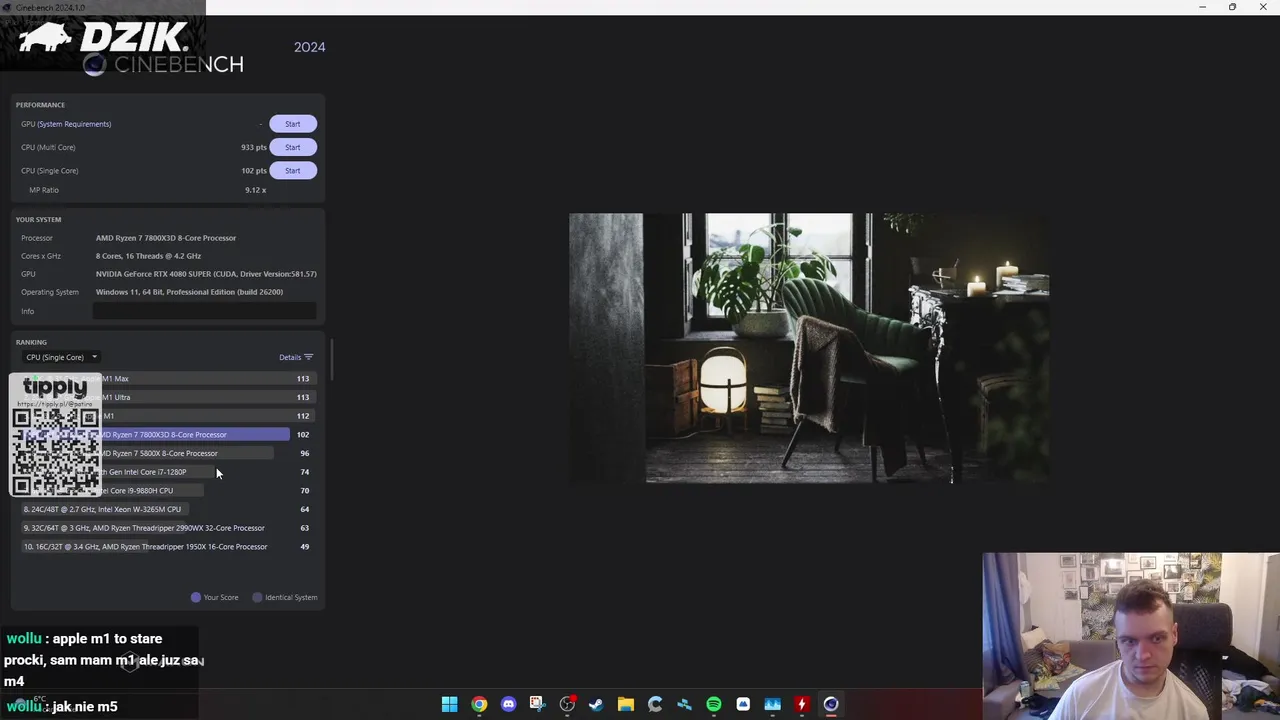Open File Explorer from the taskbar
Viewport: 1280px width, 720px height.
pyautogui.click(x=625, y=704)
